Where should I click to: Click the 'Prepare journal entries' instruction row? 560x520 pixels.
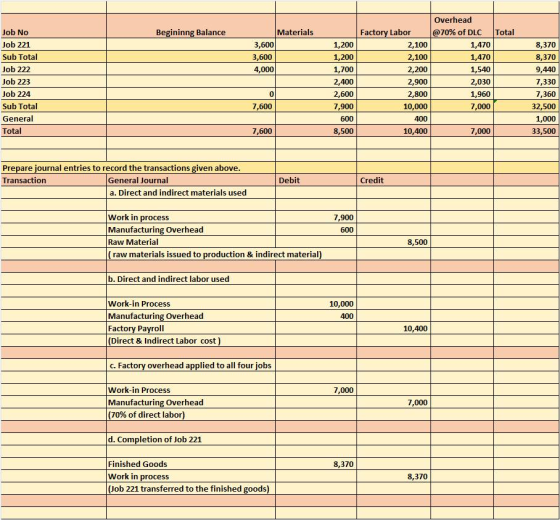click(138, 168)
